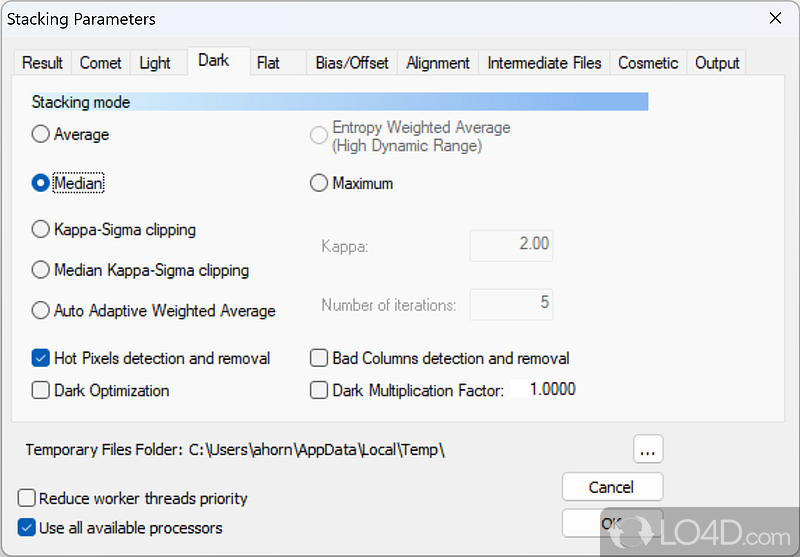Turn on Dark Optimization
800x557 pixels.
coord(41,390)
